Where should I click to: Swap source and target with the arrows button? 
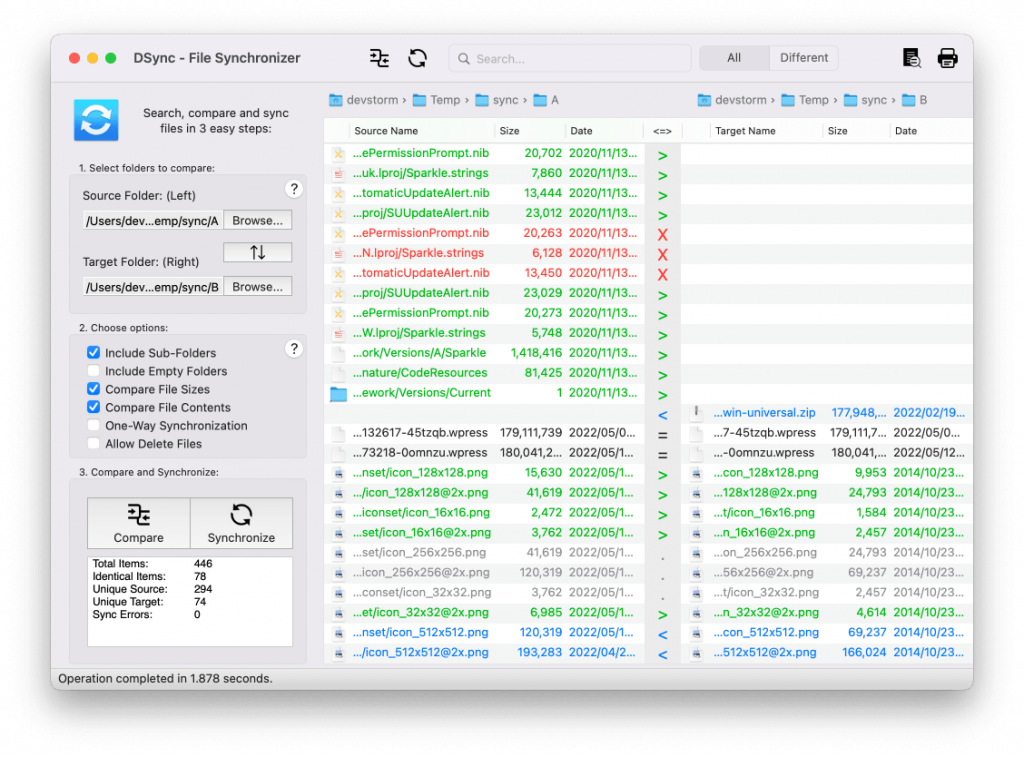(258, 252)
